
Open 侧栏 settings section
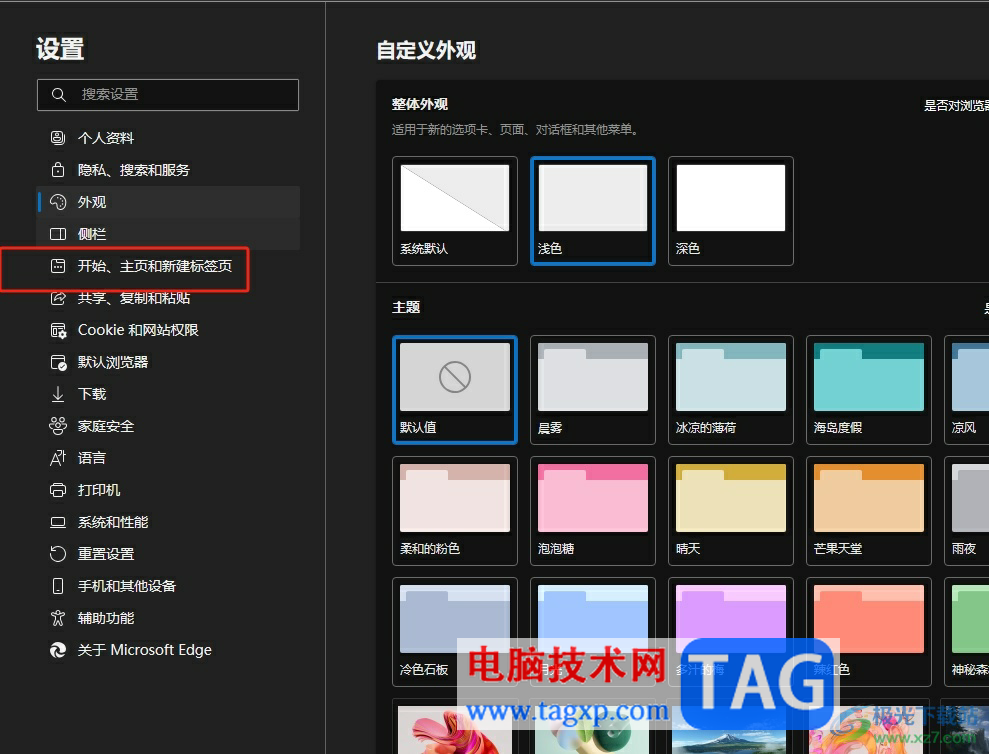[168, 234]
